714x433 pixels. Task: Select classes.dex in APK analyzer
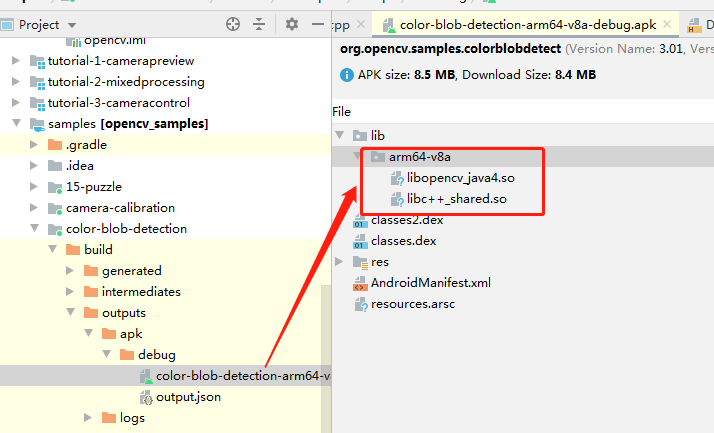click(403, 241)
